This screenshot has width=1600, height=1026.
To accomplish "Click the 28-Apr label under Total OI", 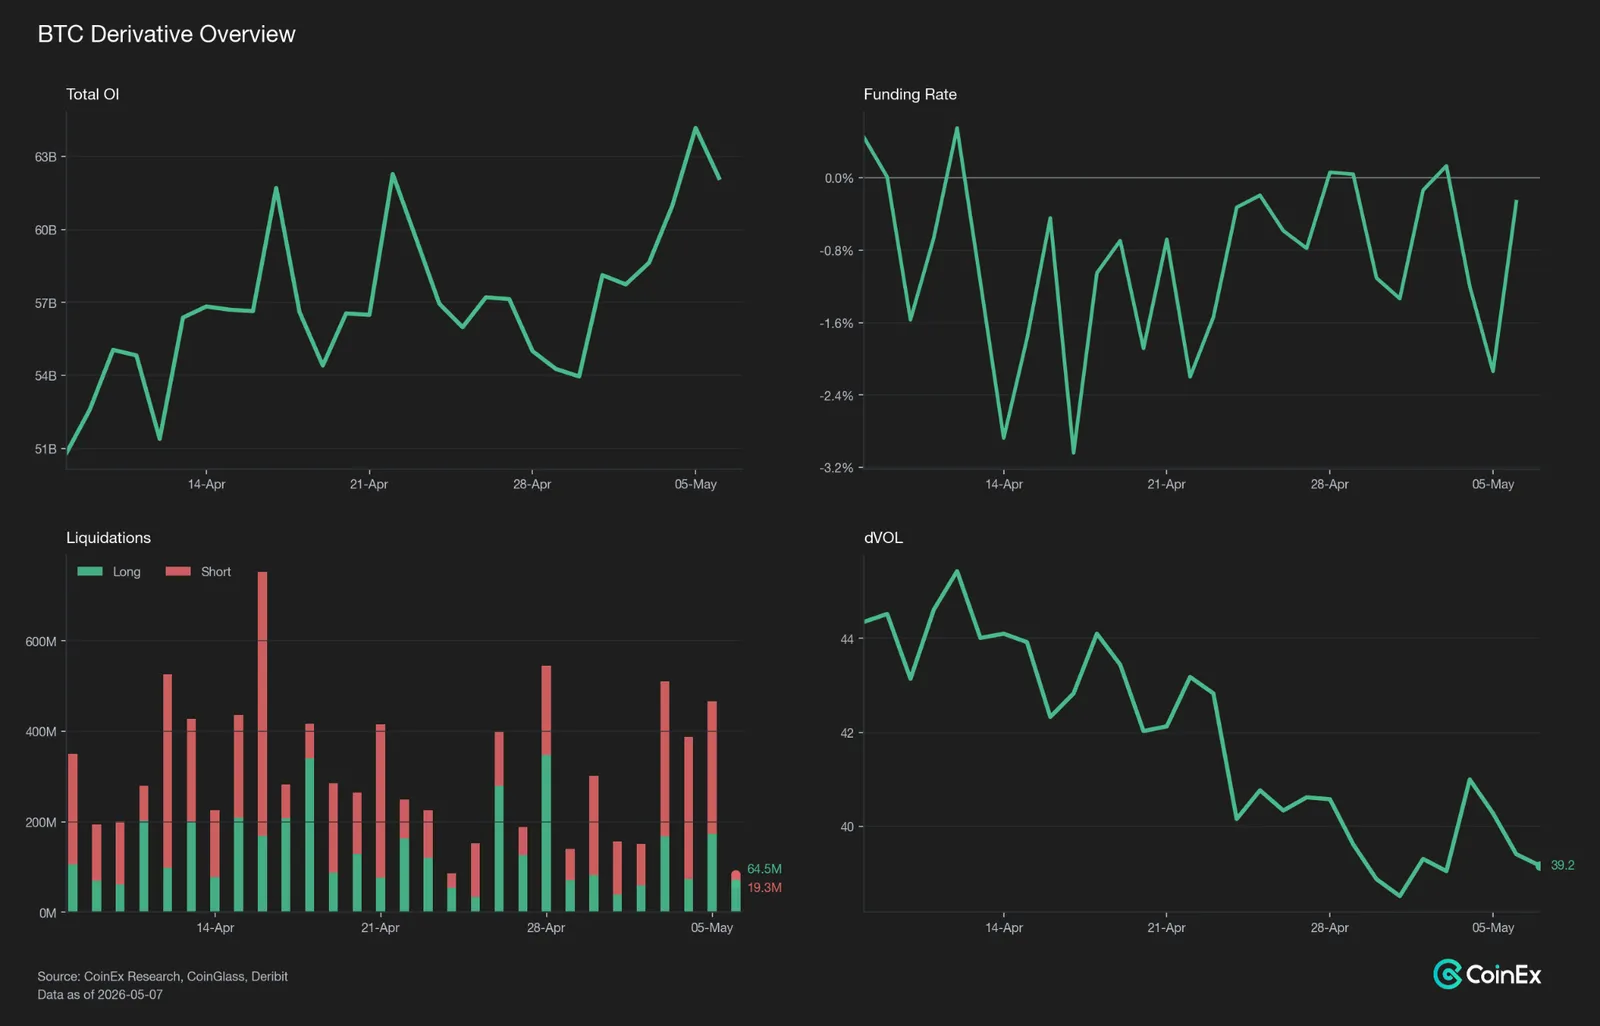I will pyautogui.click(x=532, y=484).
